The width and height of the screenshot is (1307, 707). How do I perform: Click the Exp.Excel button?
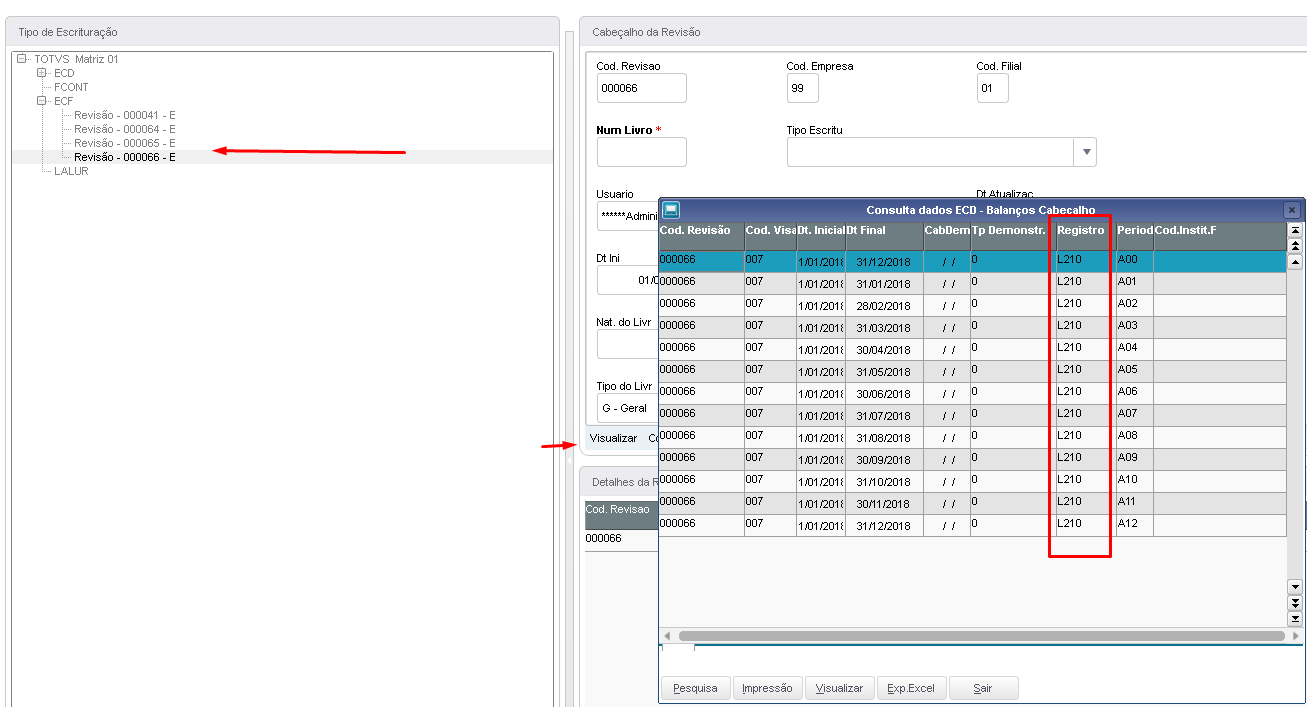pos(911,688)
